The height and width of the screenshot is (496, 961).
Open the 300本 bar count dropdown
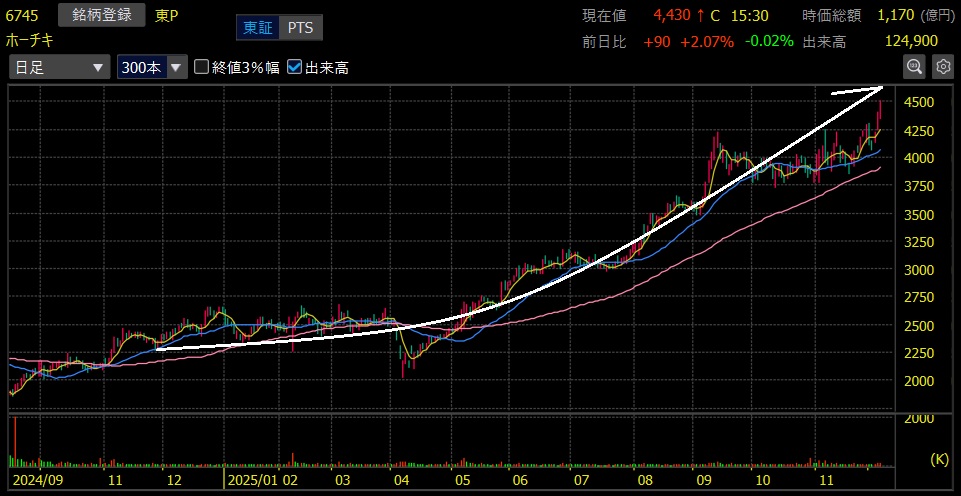pyautogui.click(x=151, y=67)
